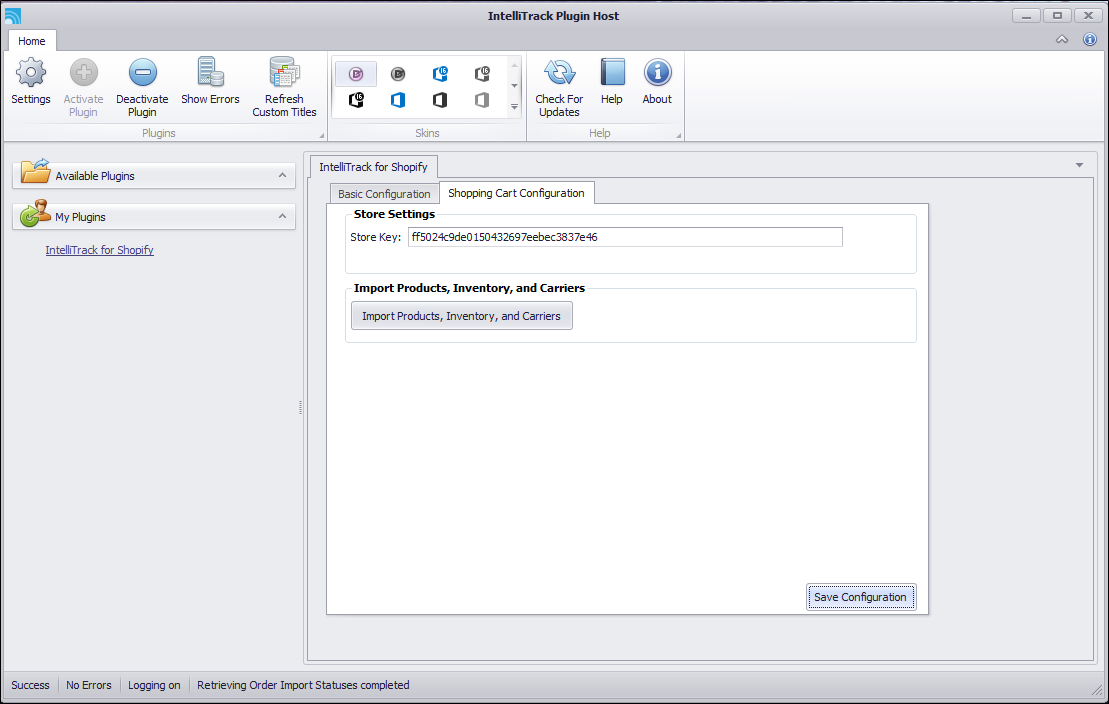The height and width of the screenshot is (704, 1109).
Task: Choose the blue Office 2016 skin
Action: click(x=440, y=74)
